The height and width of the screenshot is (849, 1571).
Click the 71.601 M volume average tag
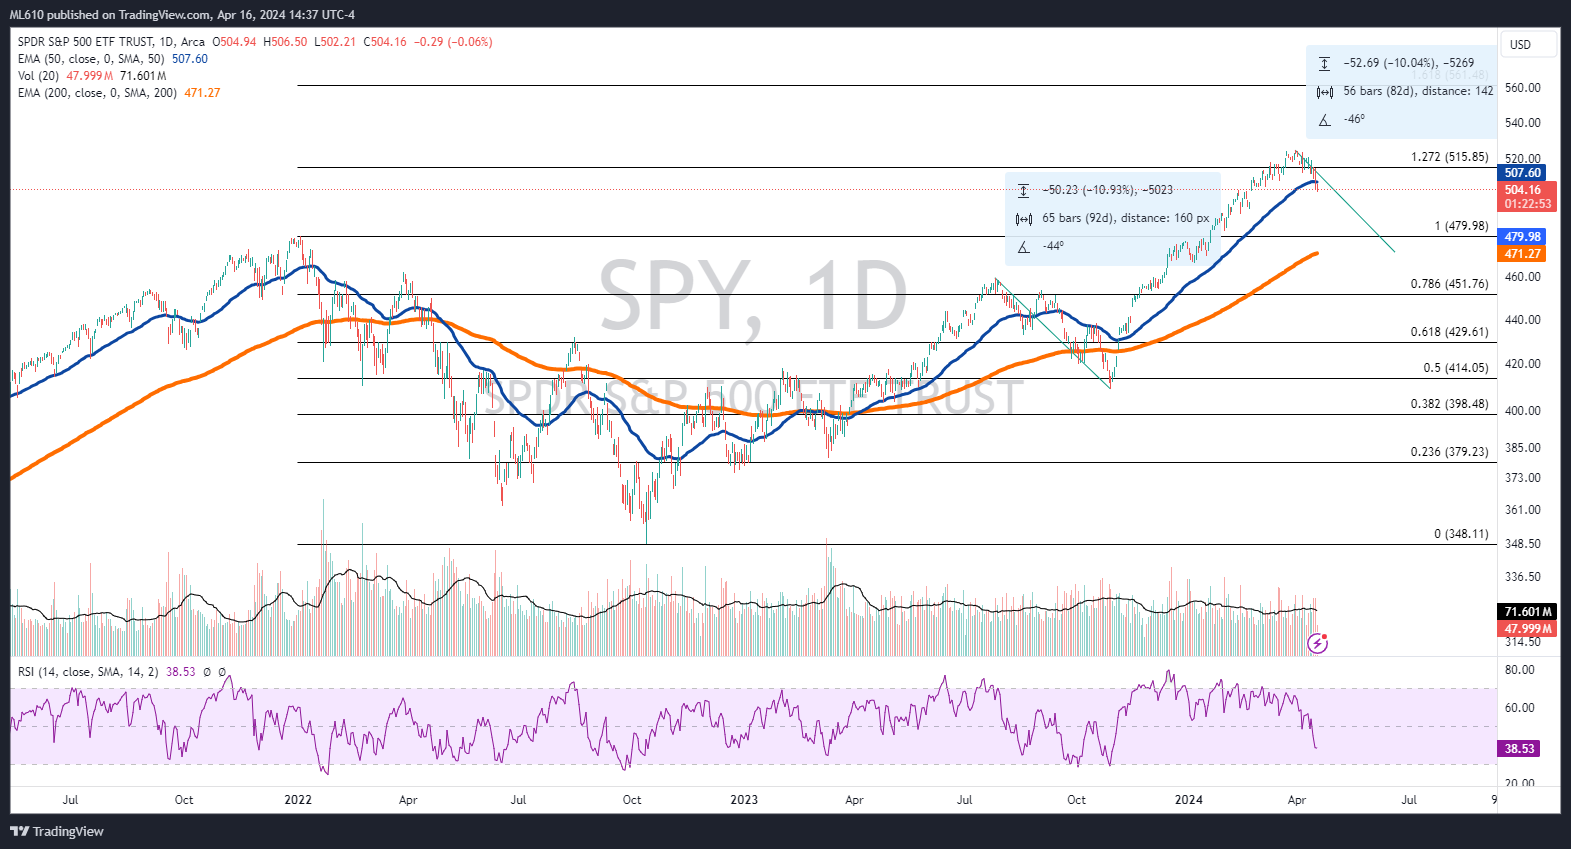1527,612
